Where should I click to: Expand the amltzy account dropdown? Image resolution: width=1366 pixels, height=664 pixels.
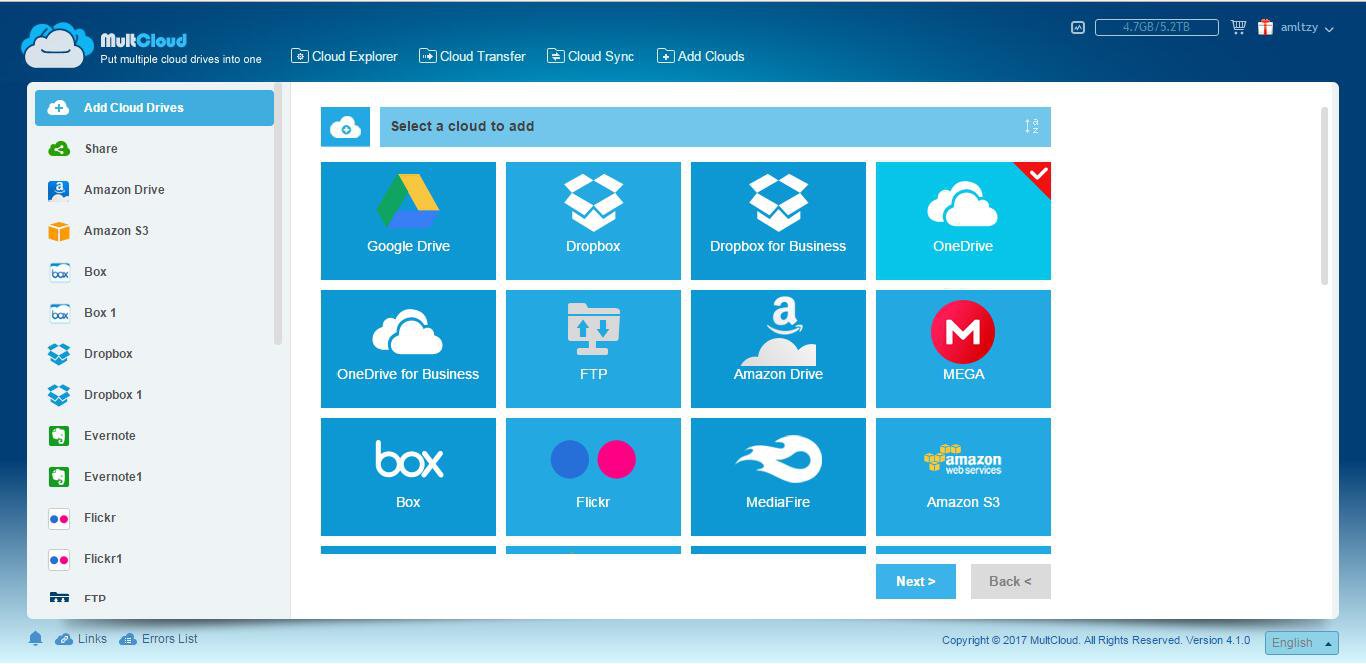coord(1307,28)
